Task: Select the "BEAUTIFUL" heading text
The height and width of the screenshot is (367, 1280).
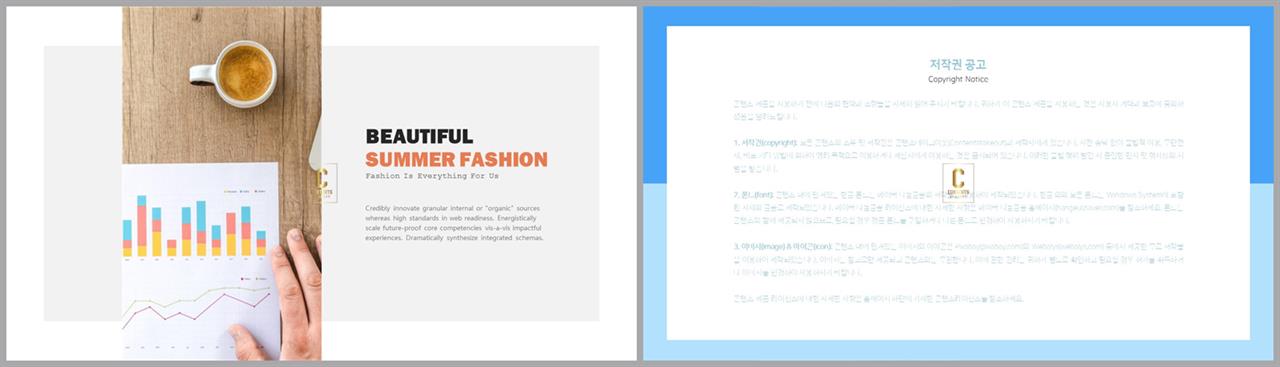Action: point(419,137)
